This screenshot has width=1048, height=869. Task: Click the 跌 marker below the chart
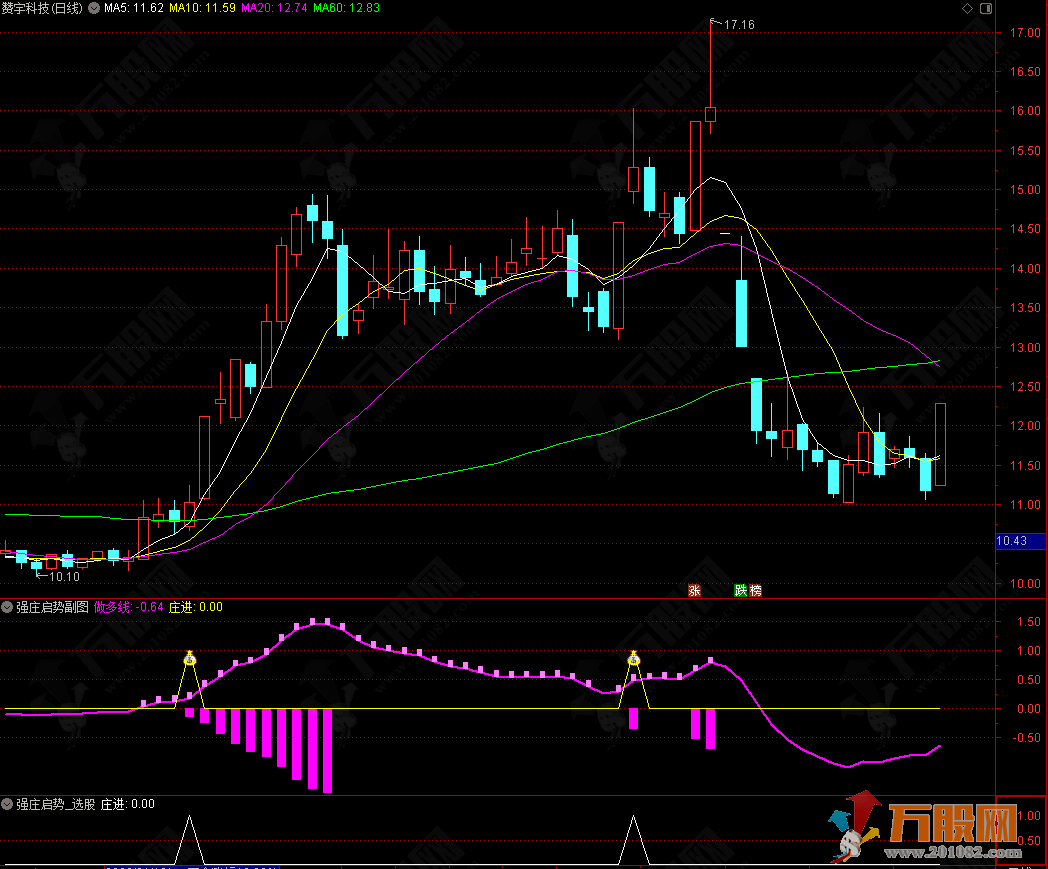(x=741, y=590)
